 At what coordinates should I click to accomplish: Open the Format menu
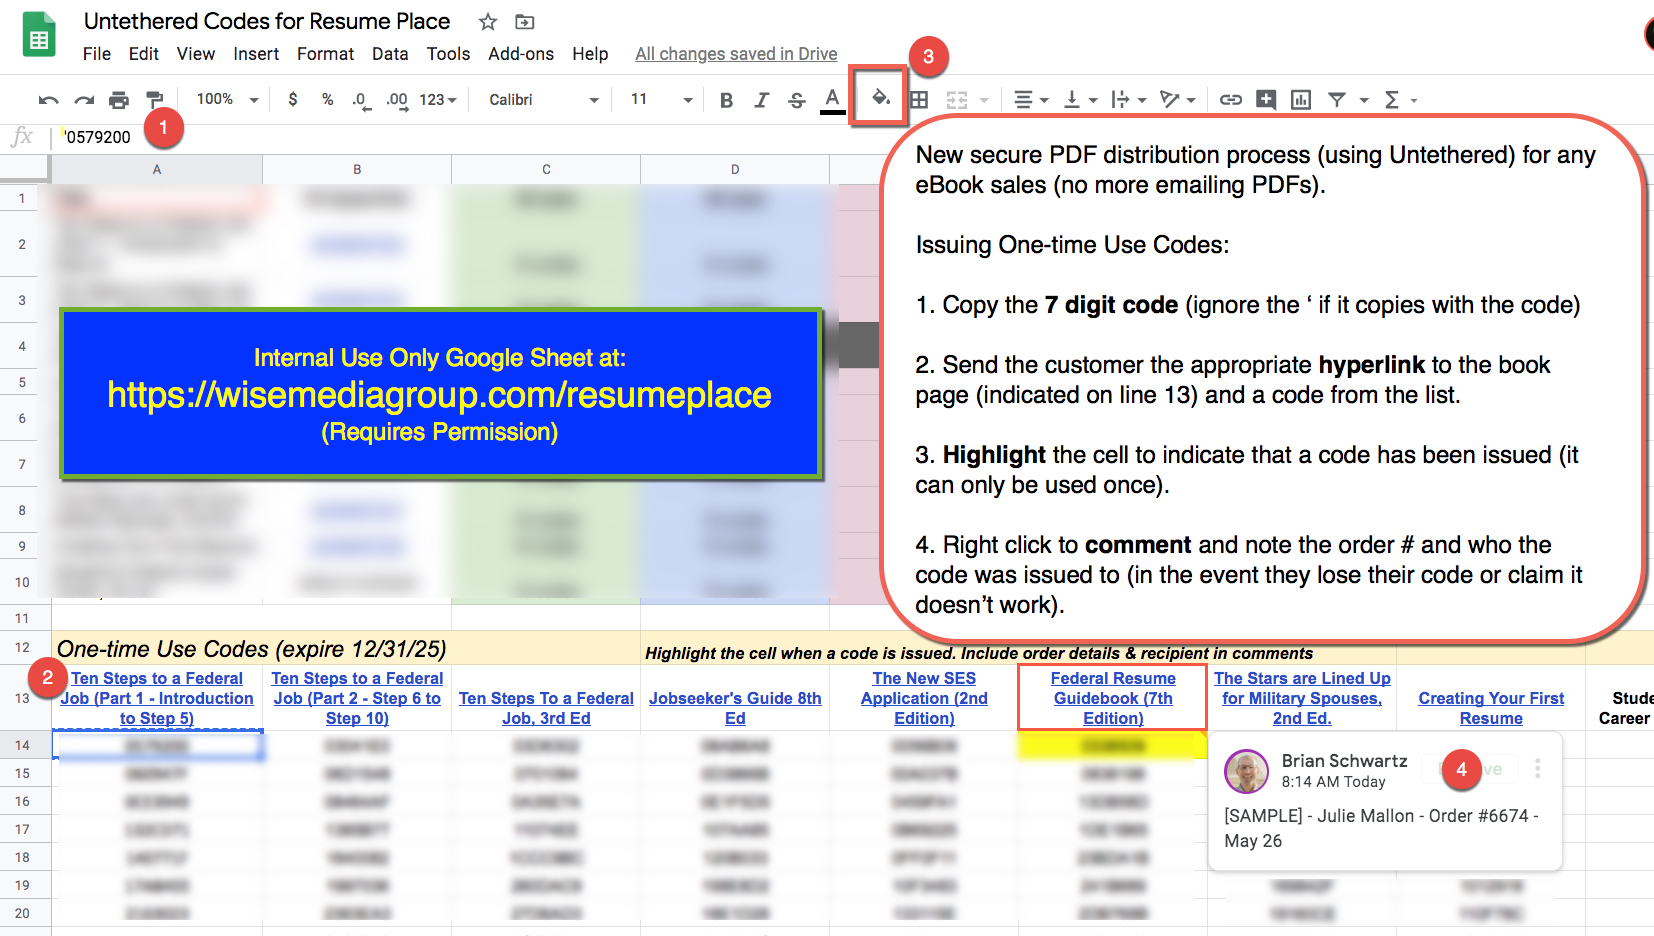click(325, 54)
